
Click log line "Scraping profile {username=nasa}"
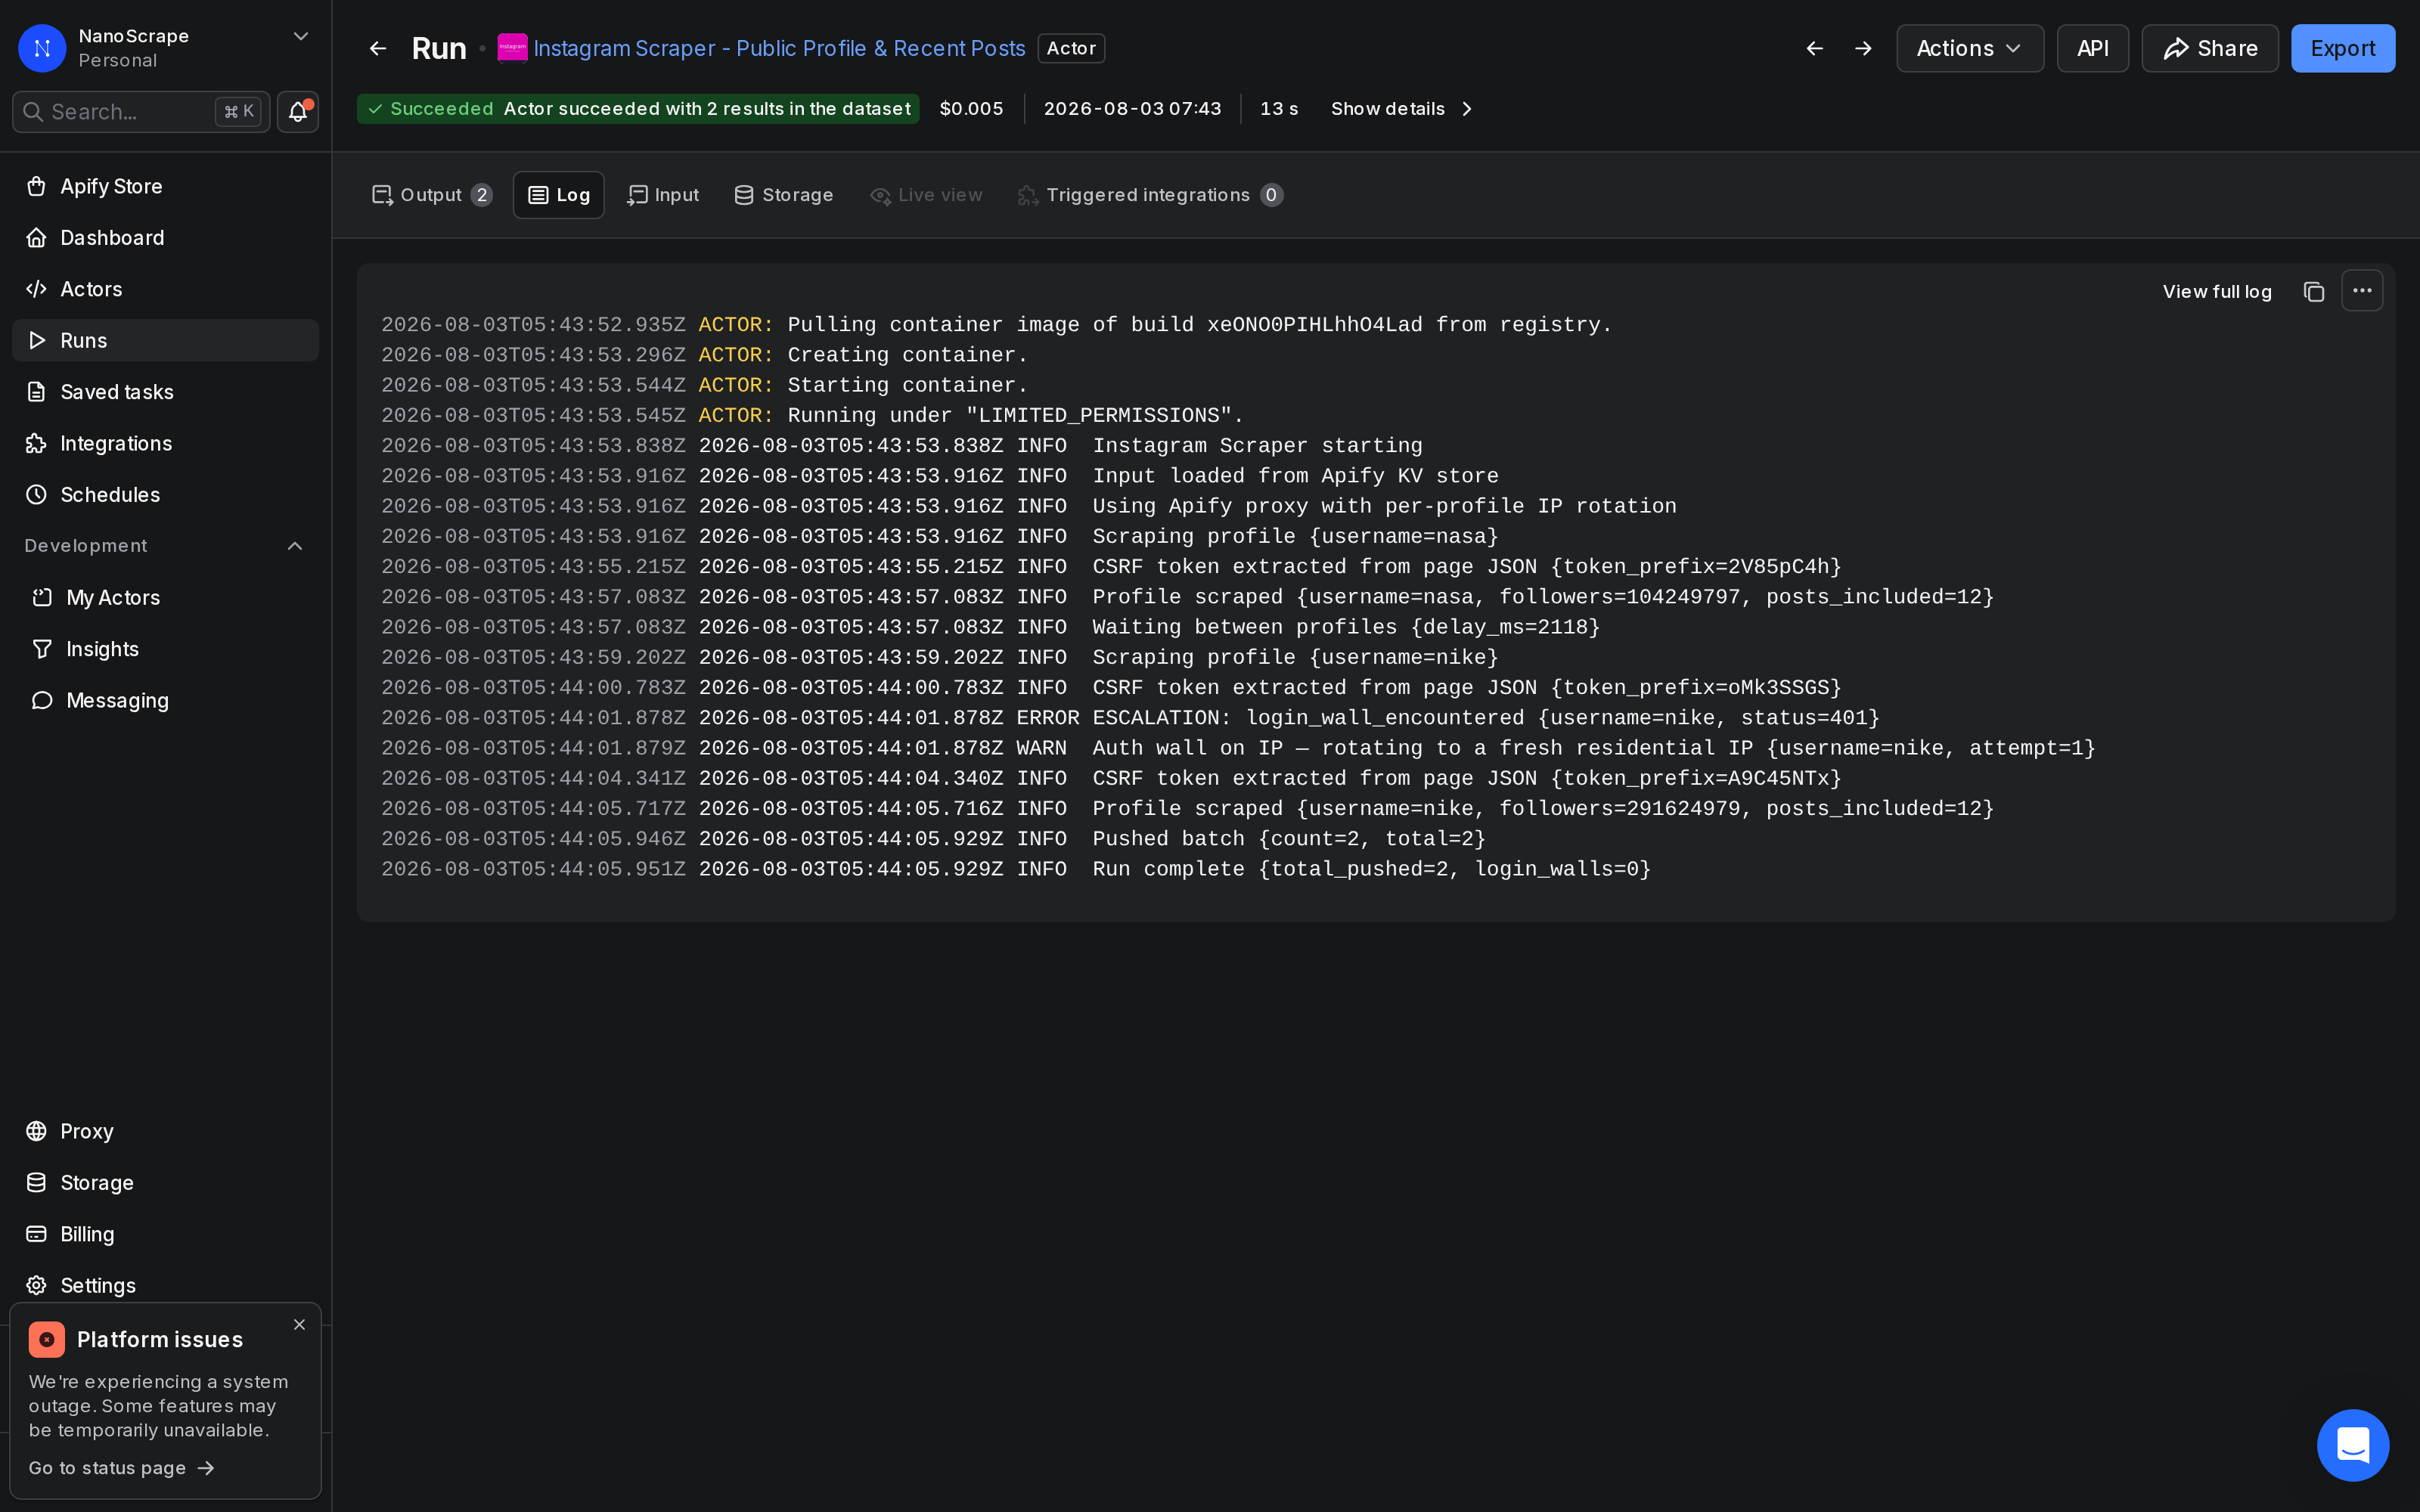(x=940, y=537)
